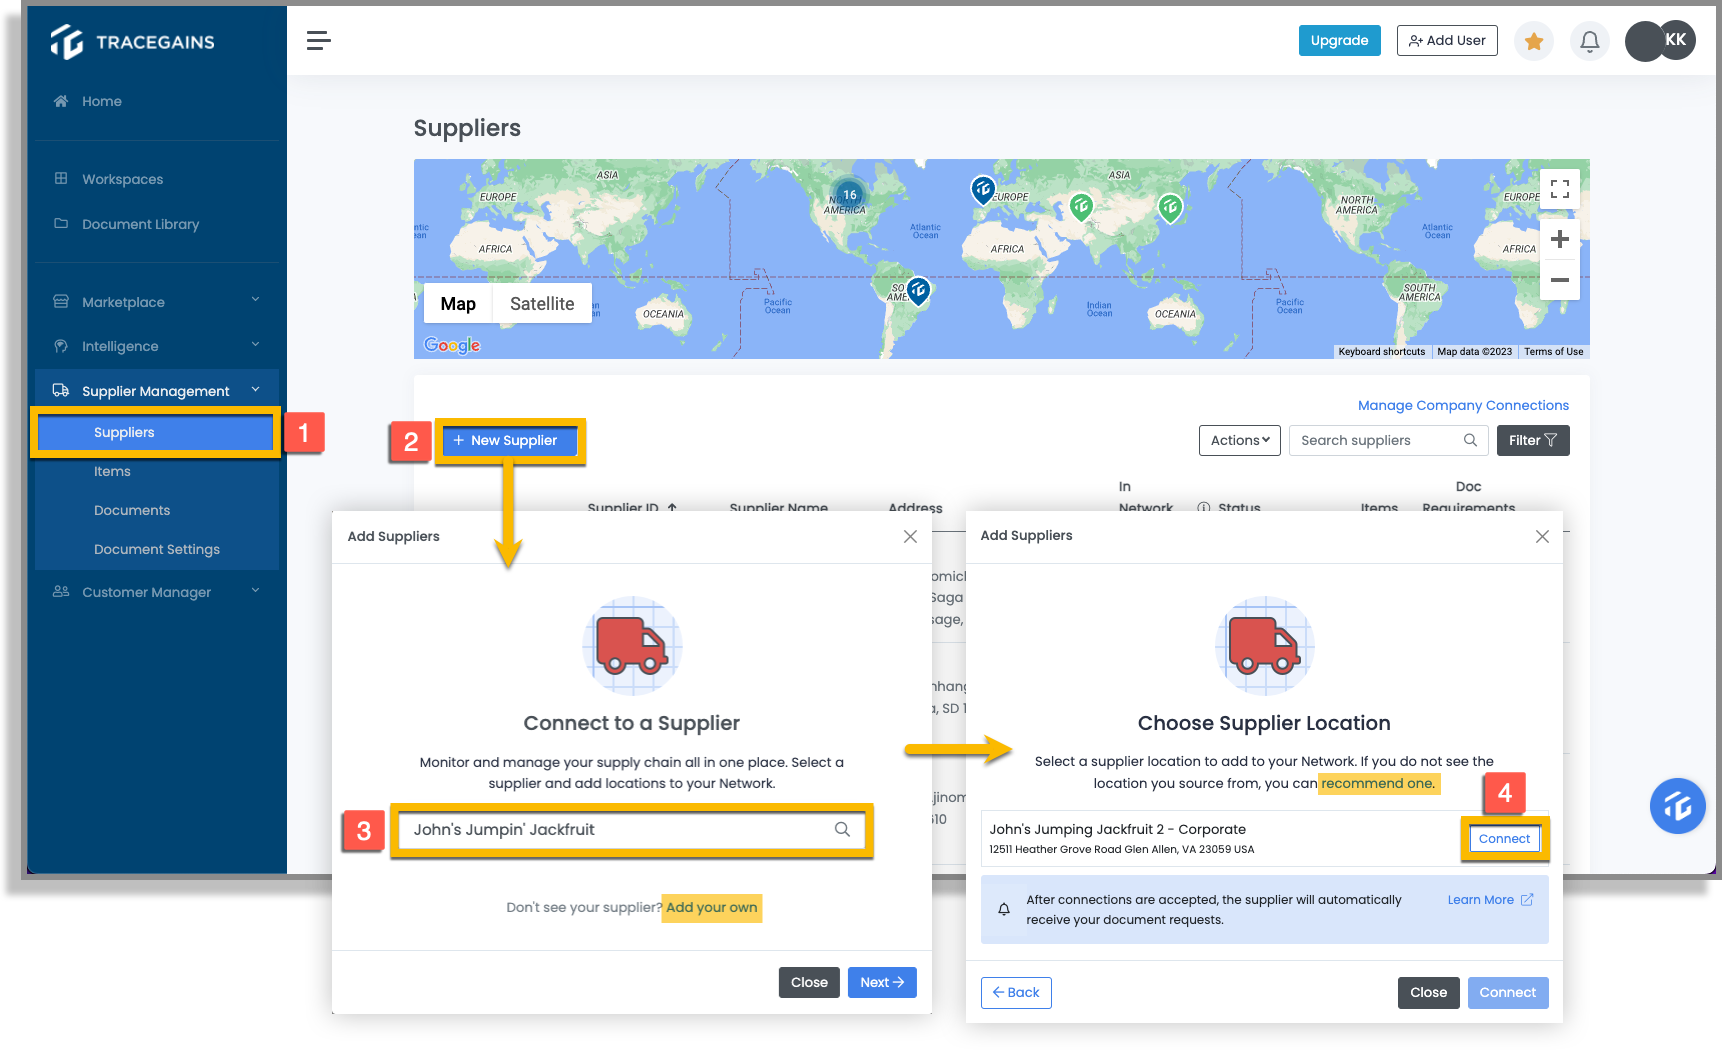Open the Manage Company Connections link
Image resolution: width=1722 pixels, height=1051 pixels.
[x=1463, y=405]
